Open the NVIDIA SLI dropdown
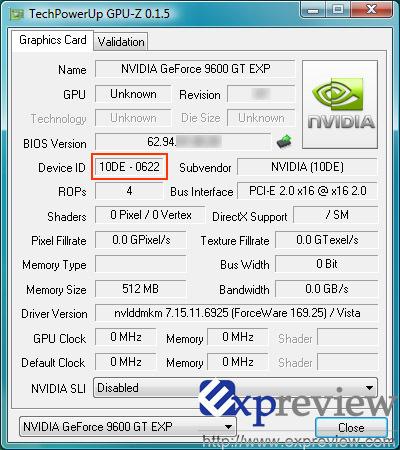Screen dimensions: 400x450 [x=235, y=388]
